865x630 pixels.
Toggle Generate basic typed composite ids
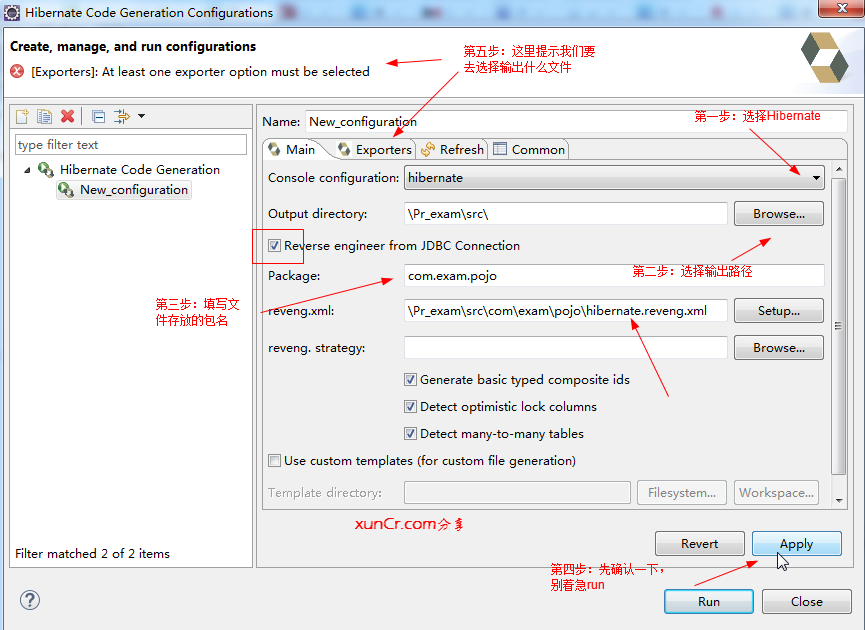coord(410,380)
